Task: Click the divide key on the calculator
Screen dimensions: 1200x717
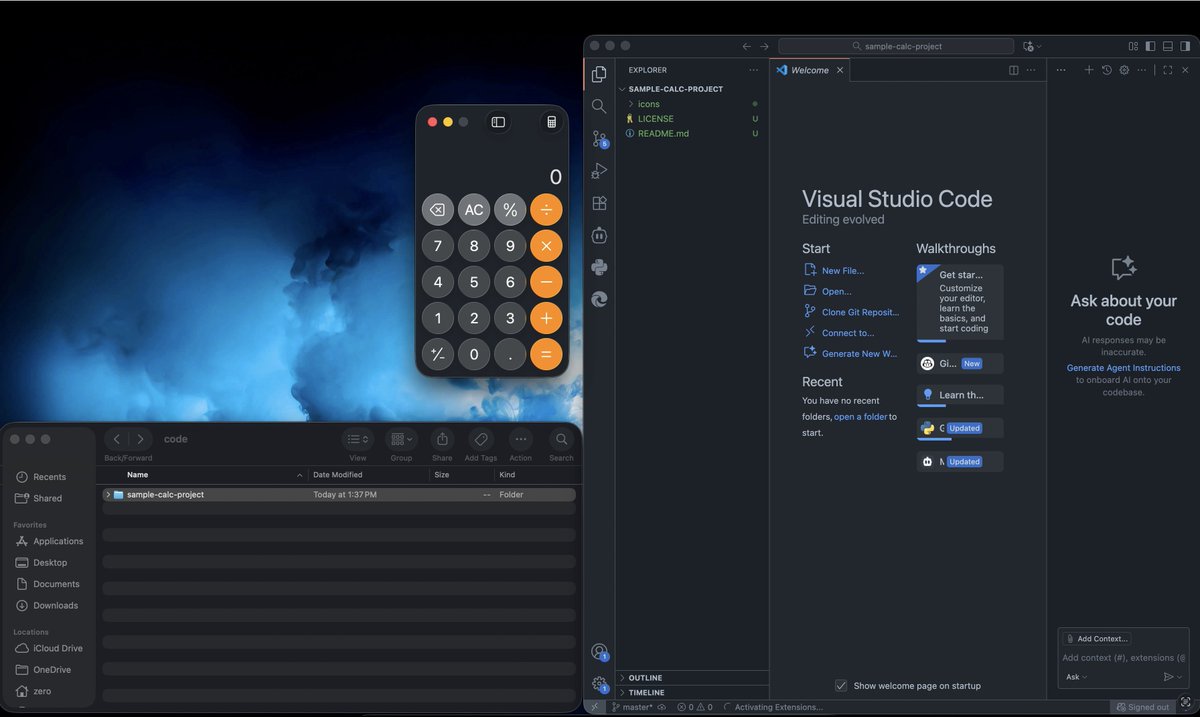Action: pyautogui.click(x=546, y=210)
